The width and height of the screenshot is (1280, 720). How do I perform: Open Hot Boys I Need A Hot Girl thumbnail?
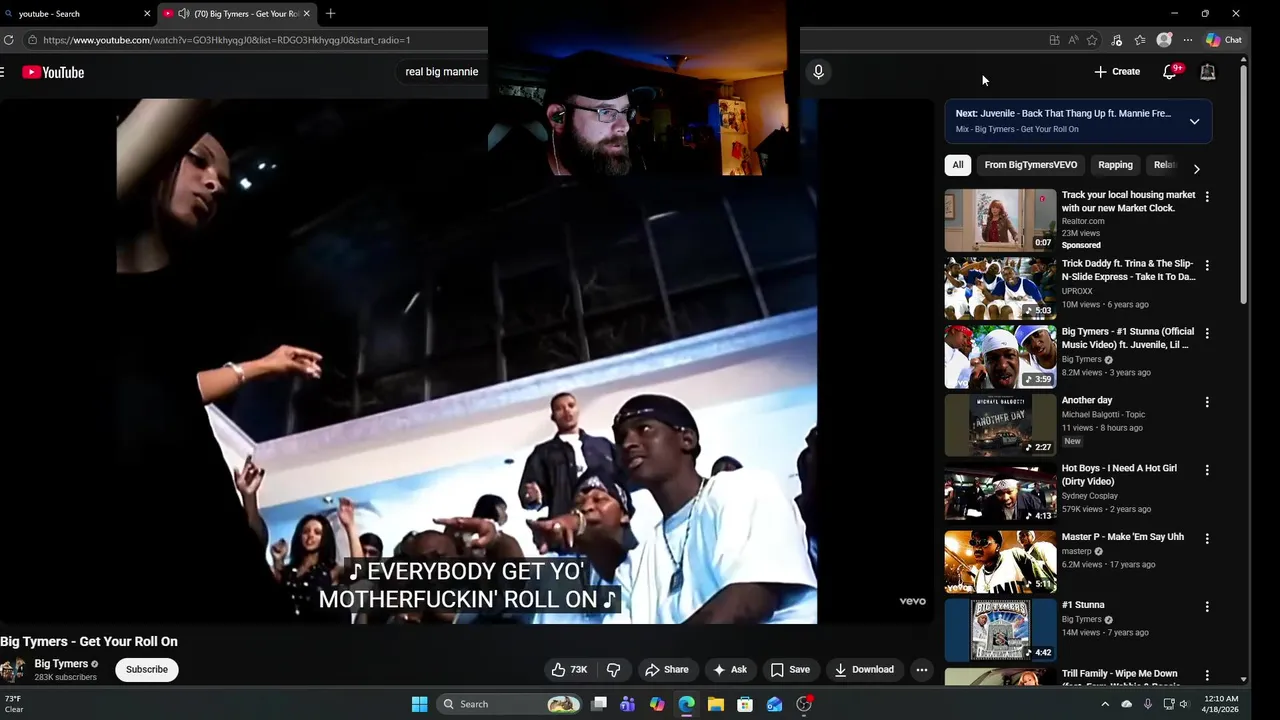click(x=1000, y=493)
